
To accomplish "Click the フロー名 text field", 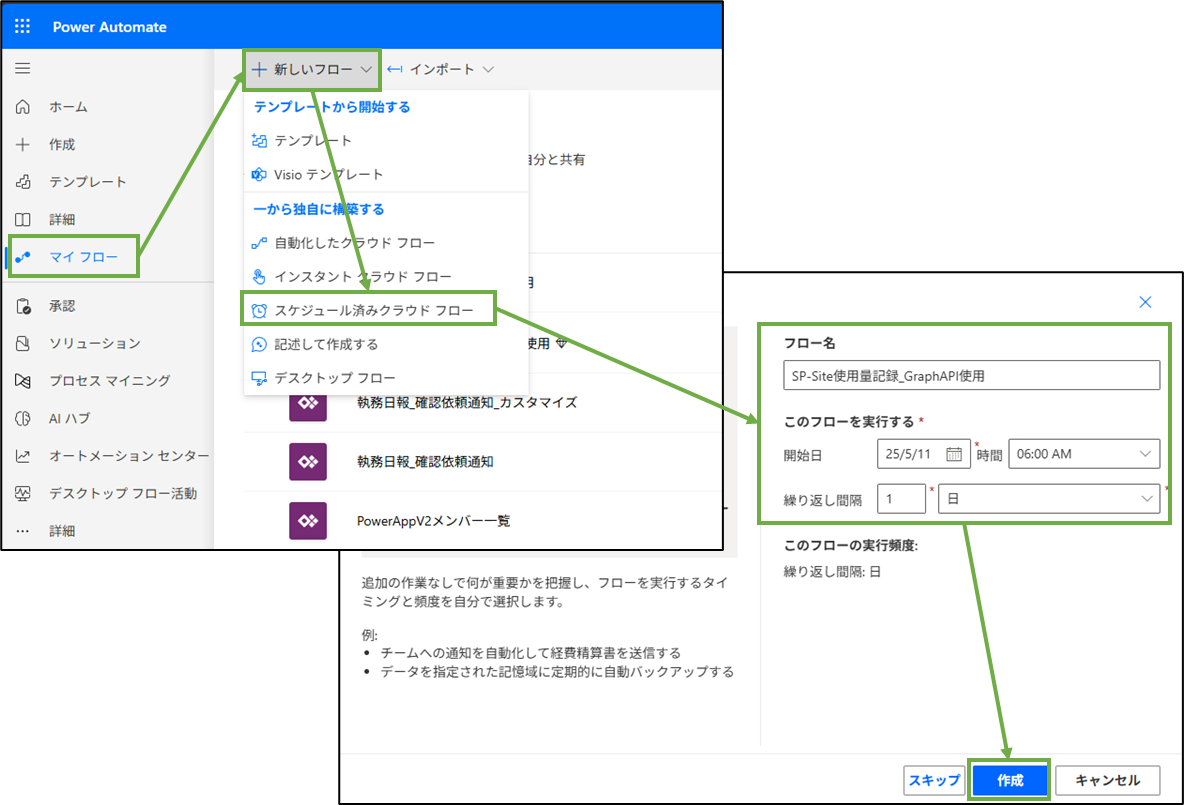I will pos(971,375).
